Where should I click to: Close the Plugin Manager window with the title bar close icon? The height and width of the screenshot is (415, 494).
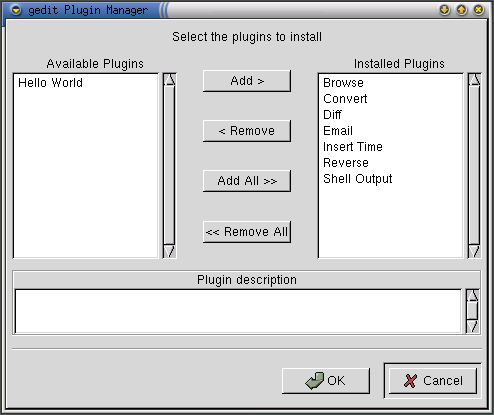tap(478, 10)
